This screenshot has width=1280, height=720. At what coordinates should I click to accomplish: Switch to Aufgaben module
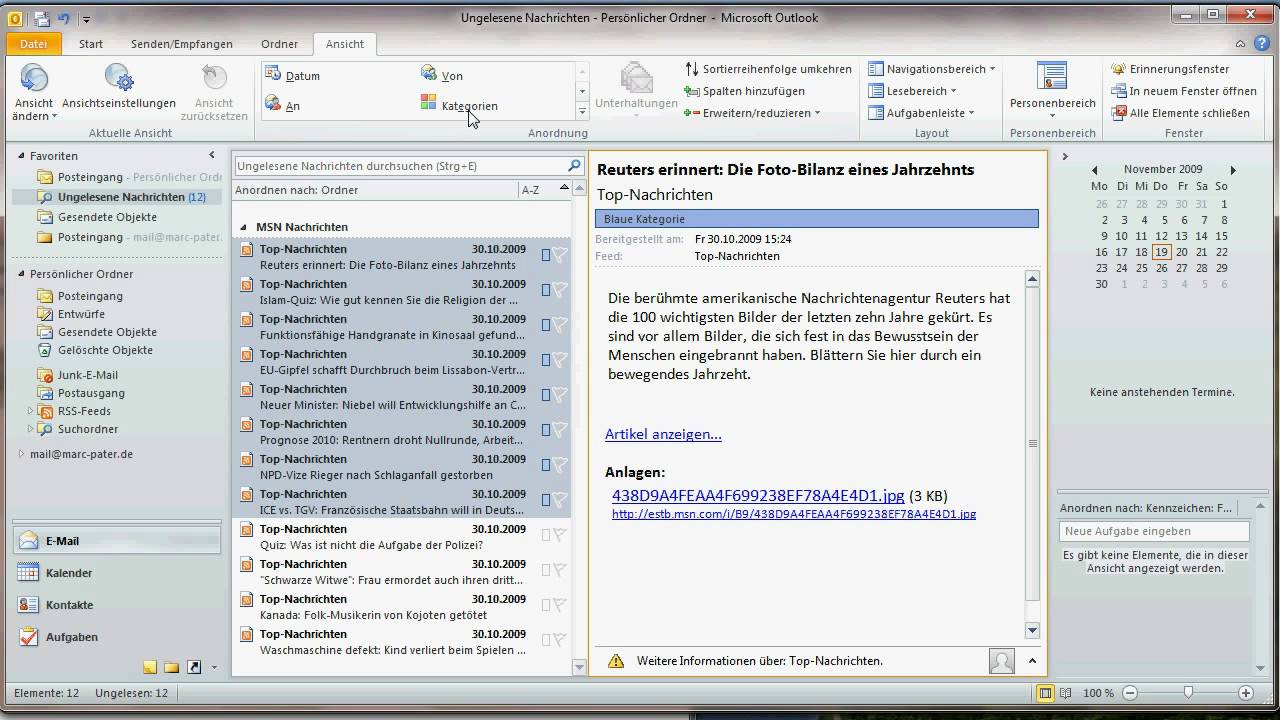pos(117,637)
